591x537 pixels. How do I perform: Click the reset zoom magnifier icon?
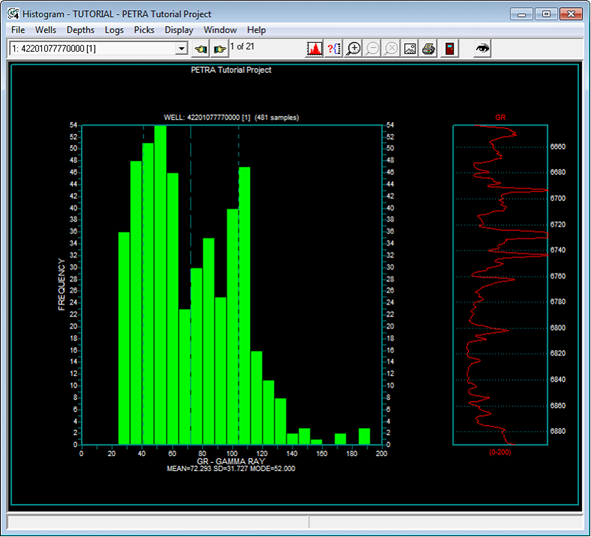(391, 49)
